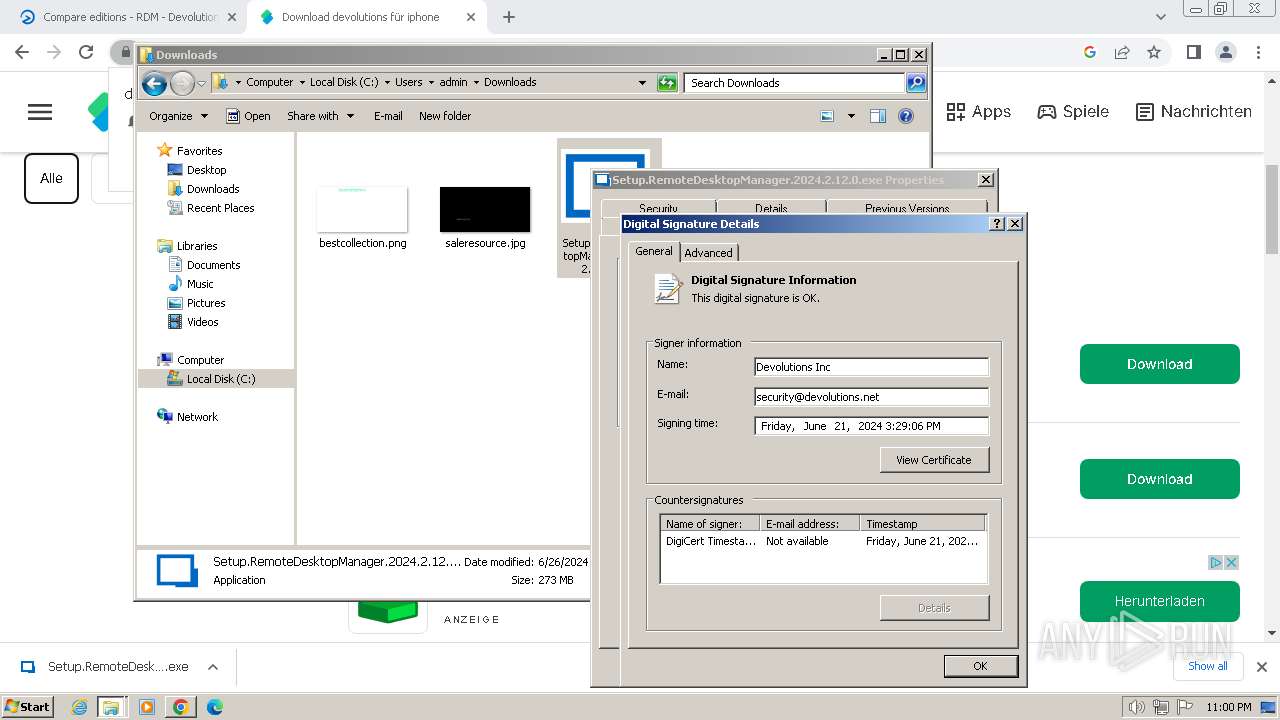Click E-mail toolbar button
Viewport: 1280px width, 720px height.
coord(388,116)
